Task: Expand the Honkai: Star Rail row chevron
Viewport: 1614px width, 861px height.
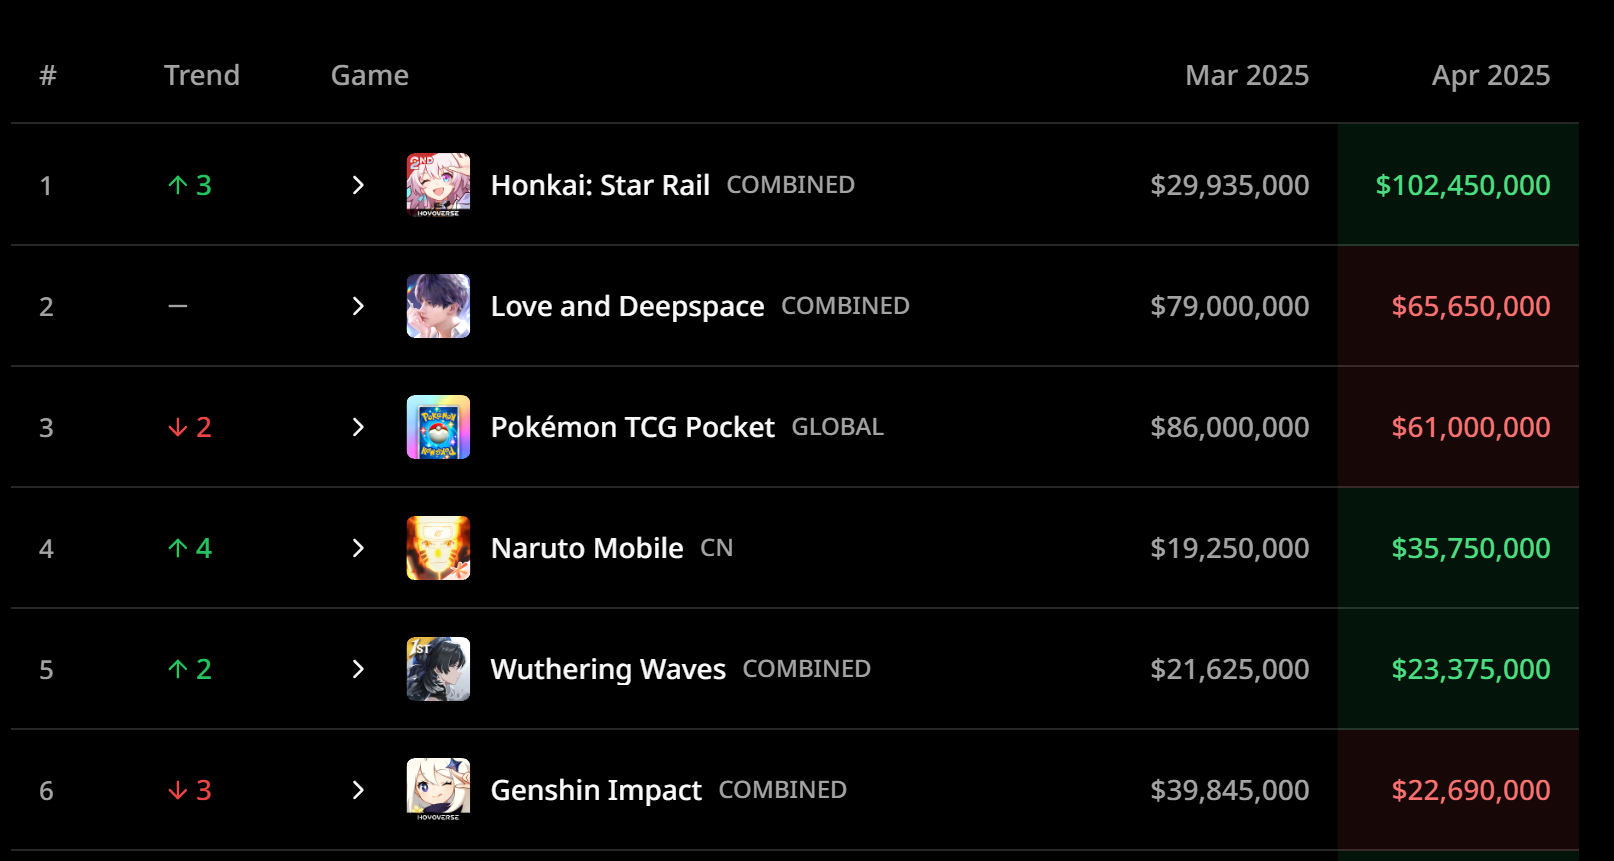Action: 358,185
